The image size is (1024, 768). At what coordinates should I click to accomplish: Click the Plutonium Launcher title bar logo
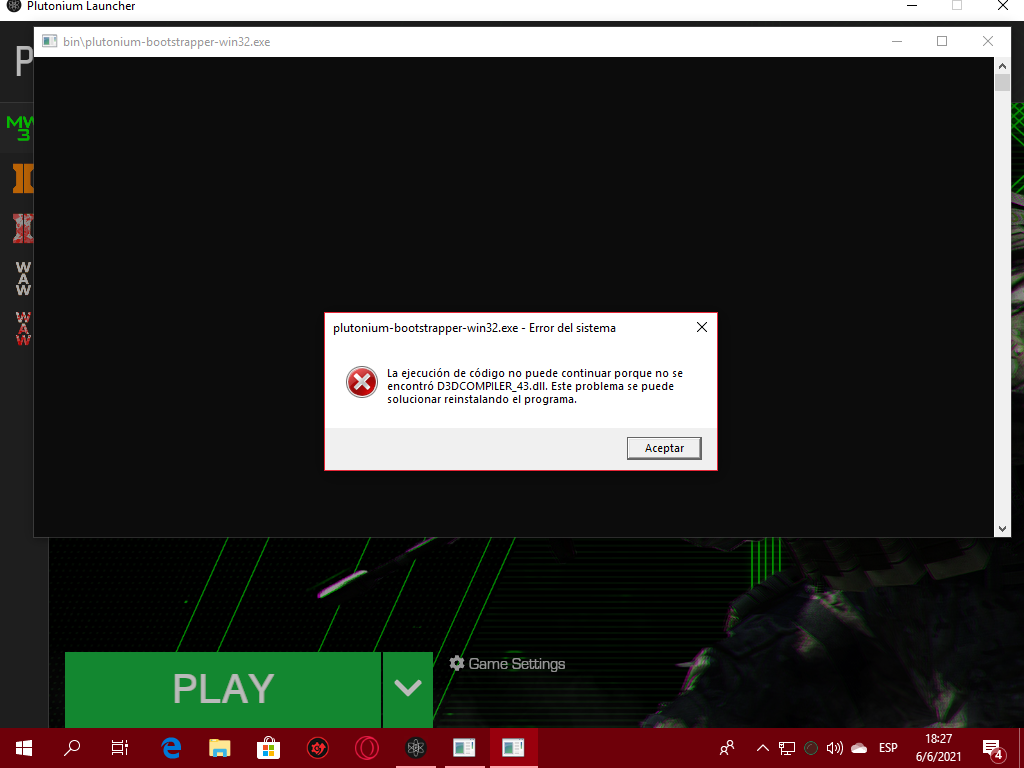click(x=13, y=6)
